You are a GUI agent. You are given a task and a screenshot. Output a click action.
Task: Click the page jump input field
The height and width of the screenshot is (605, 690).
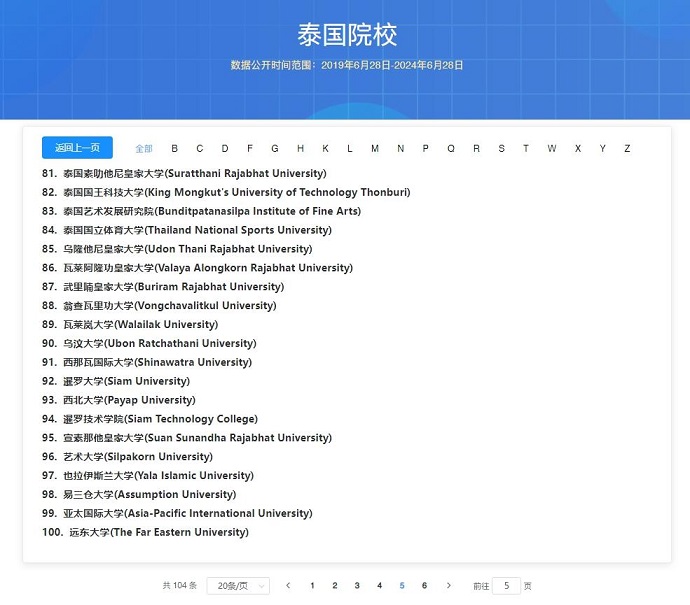coord(506,586)
